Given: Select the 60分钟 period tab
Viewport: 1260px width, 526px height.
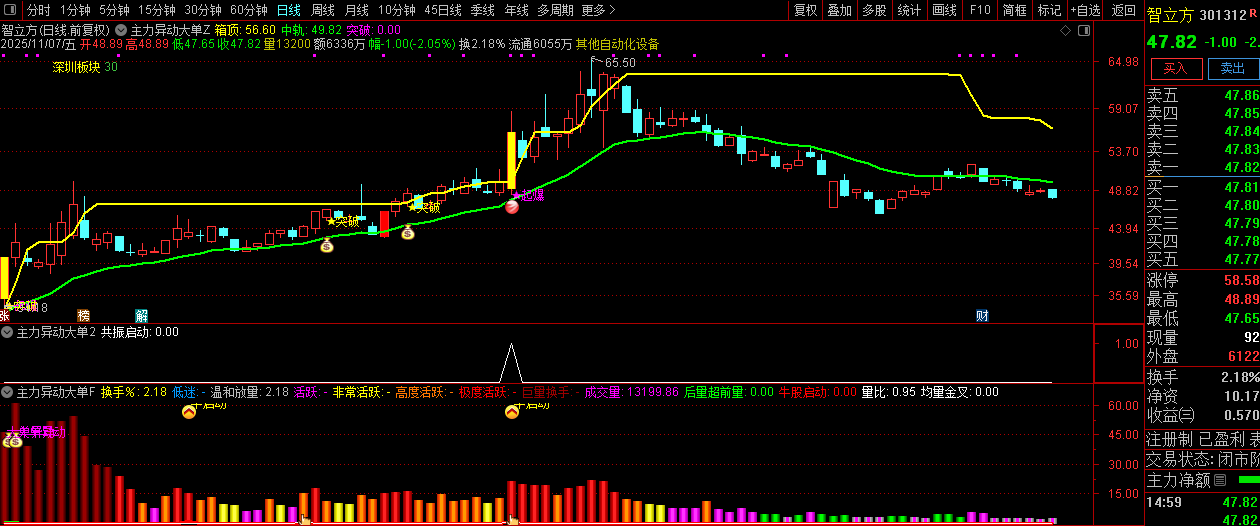Looking at the screenshot, I should tap(249, 10).
